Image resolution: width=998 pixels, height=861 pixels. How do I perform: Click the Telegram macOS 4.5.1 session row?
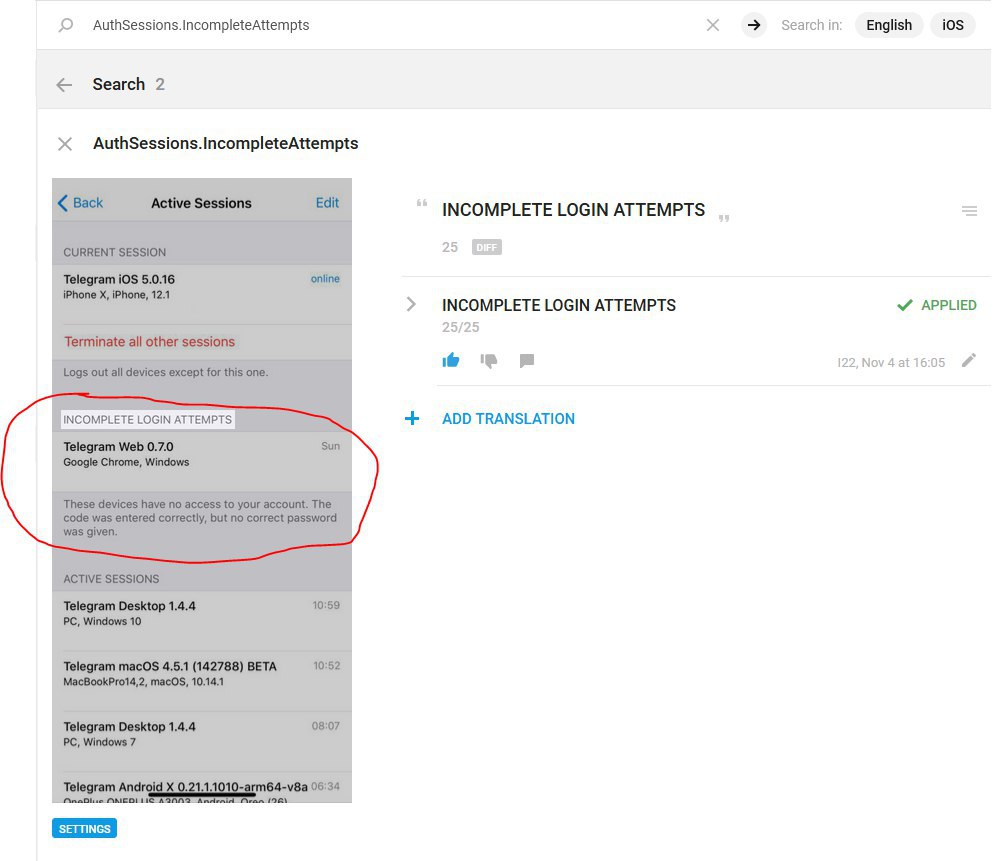point(202,681)
